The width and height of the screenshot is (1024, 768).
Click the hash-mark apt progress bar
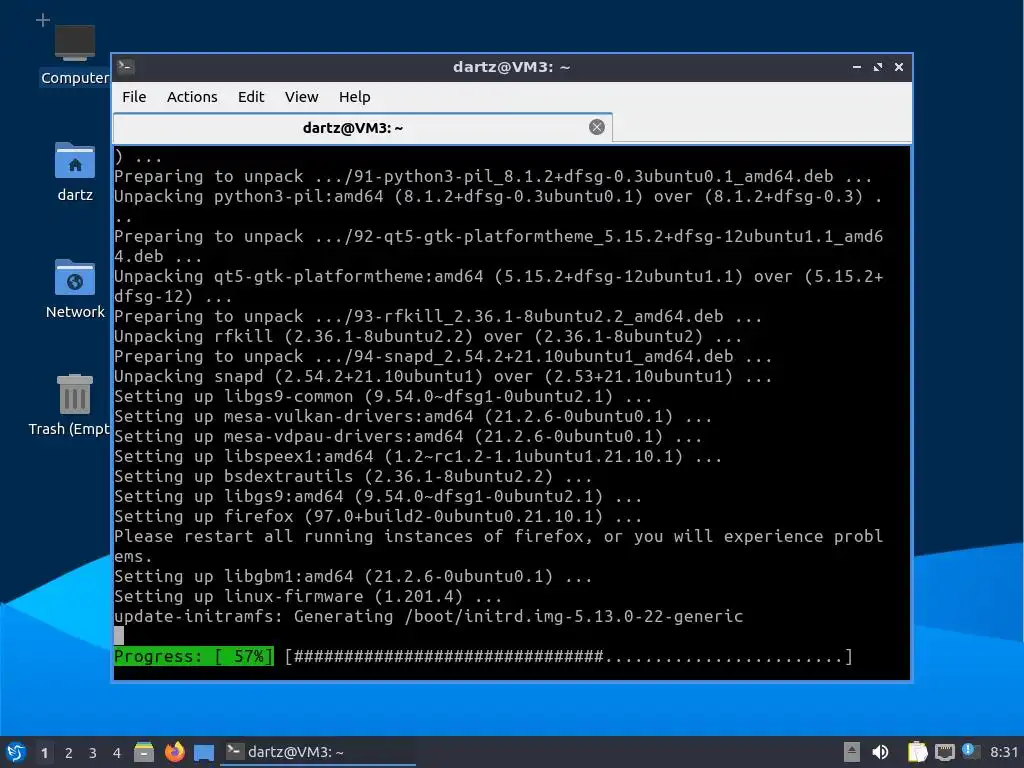click(x=568, y=656)
